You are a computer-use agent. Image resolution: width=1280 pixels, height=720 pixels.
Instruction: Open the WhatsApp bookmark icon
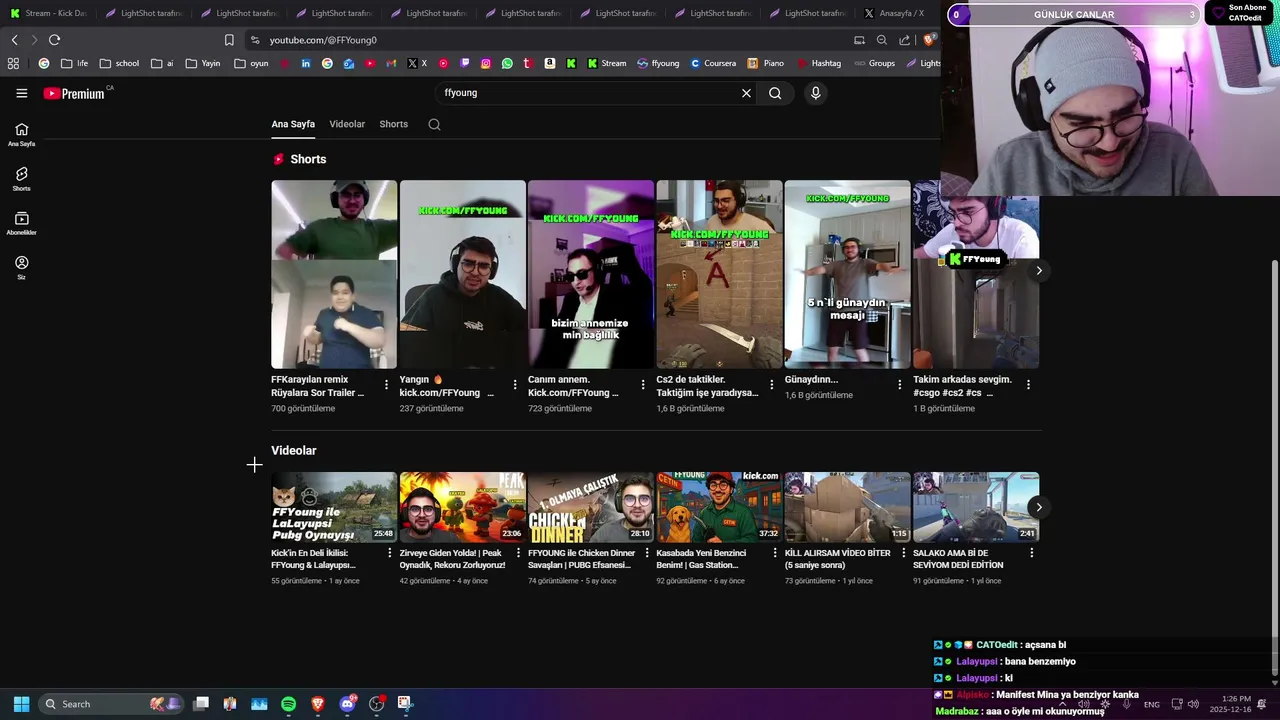(x=507, y=63)
